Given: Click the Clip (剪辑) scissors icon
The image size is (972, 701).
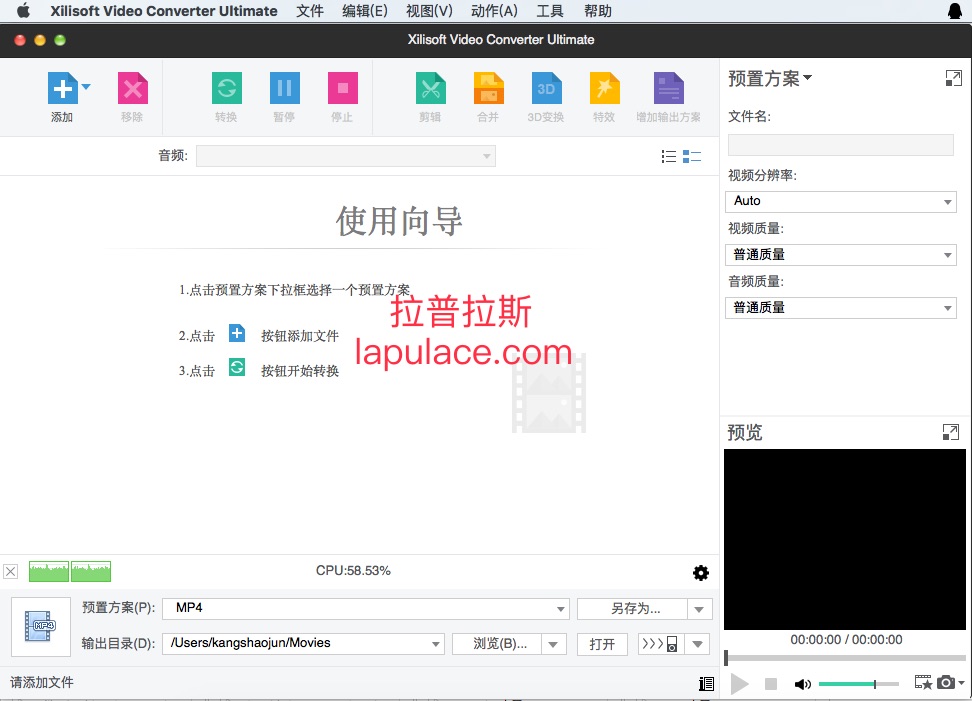Looking at the screenshot, I should coord(430,89).
